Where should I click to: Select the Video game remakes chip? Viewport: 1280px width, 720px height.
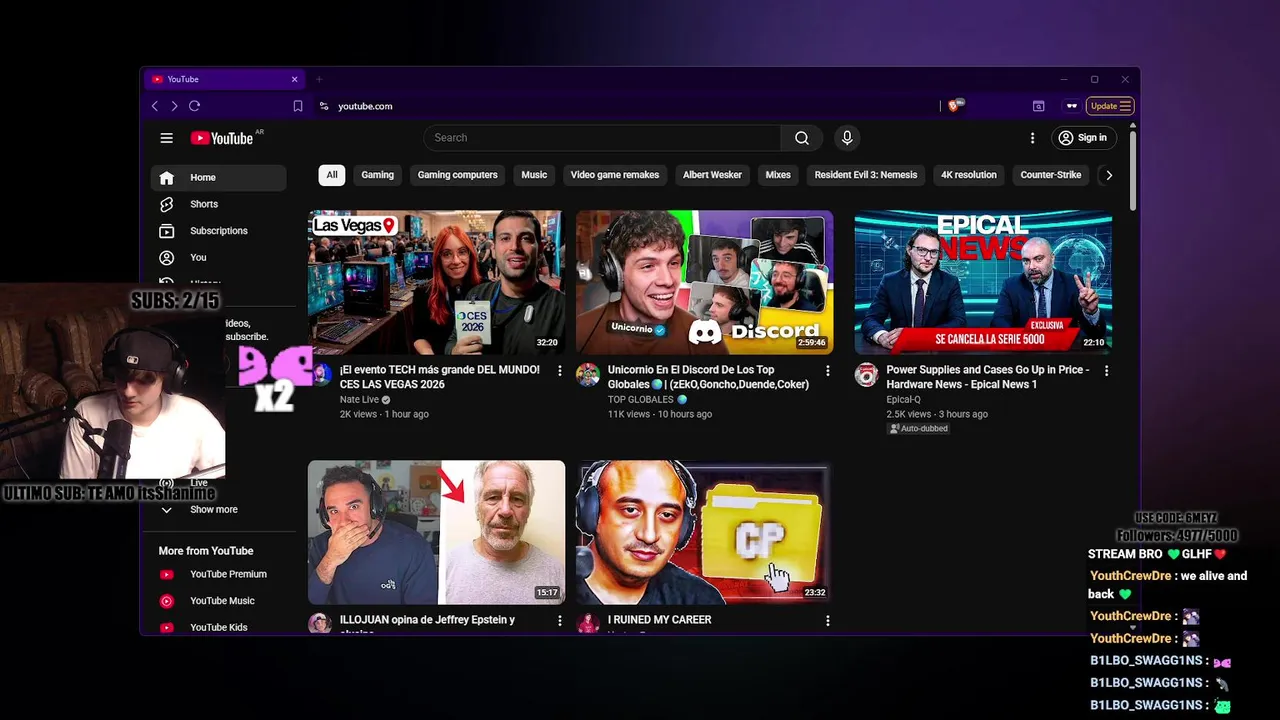(615, 175)
